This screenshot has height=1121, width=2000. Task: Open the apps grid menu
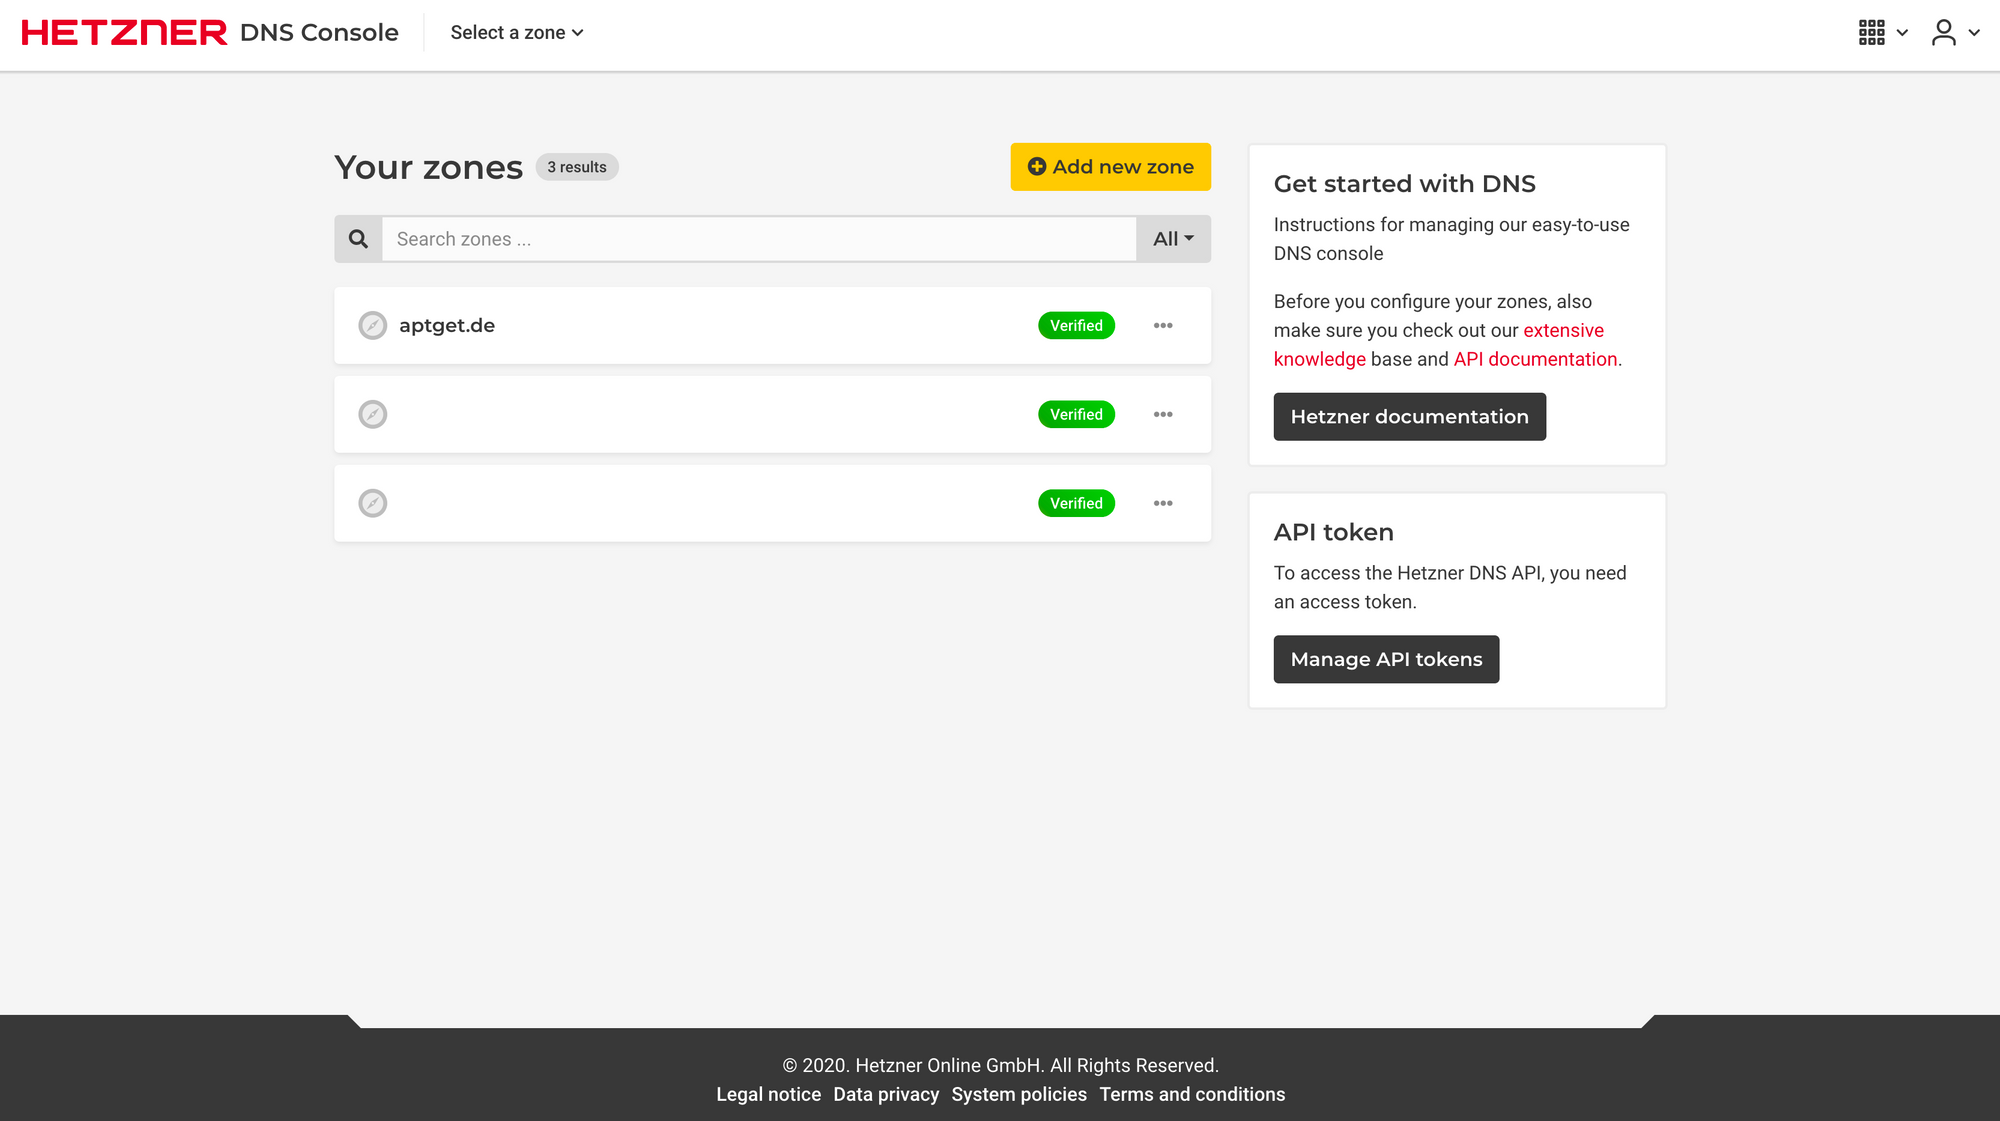point(1872,33)
